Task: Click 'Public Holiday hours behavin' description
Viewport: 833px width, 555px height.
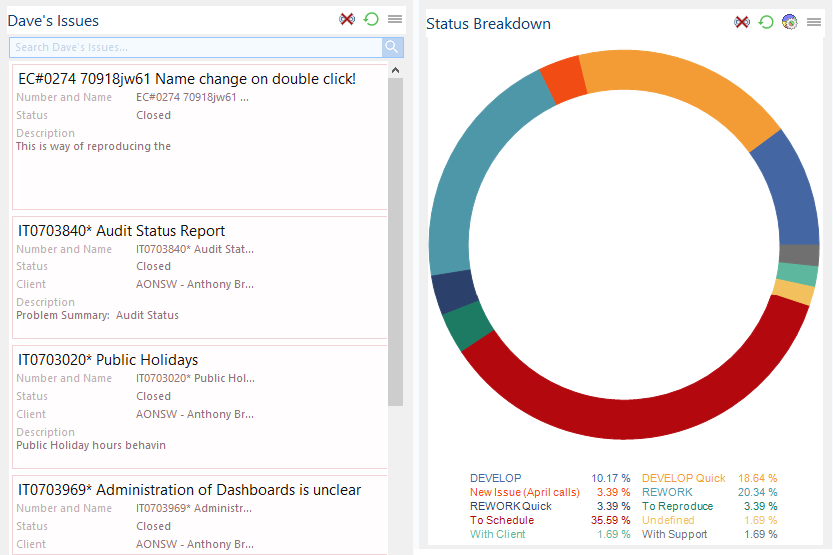Action: coord(91,445)
